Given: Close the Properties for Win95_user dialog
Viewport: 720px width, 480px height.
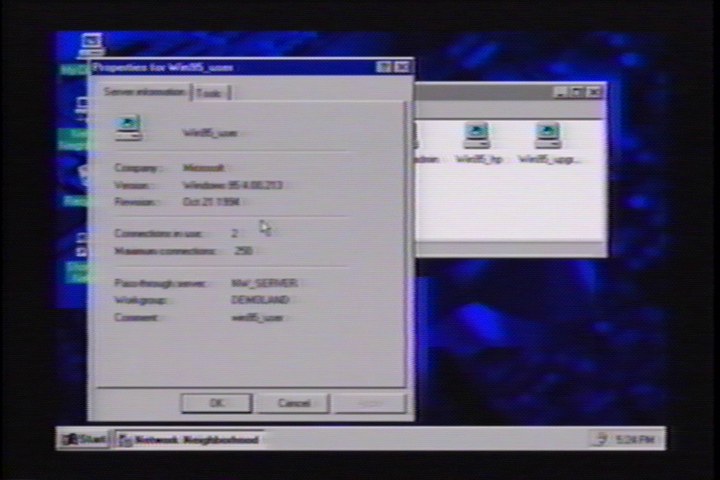Looking at the screenshot, I should pos(403,67).
